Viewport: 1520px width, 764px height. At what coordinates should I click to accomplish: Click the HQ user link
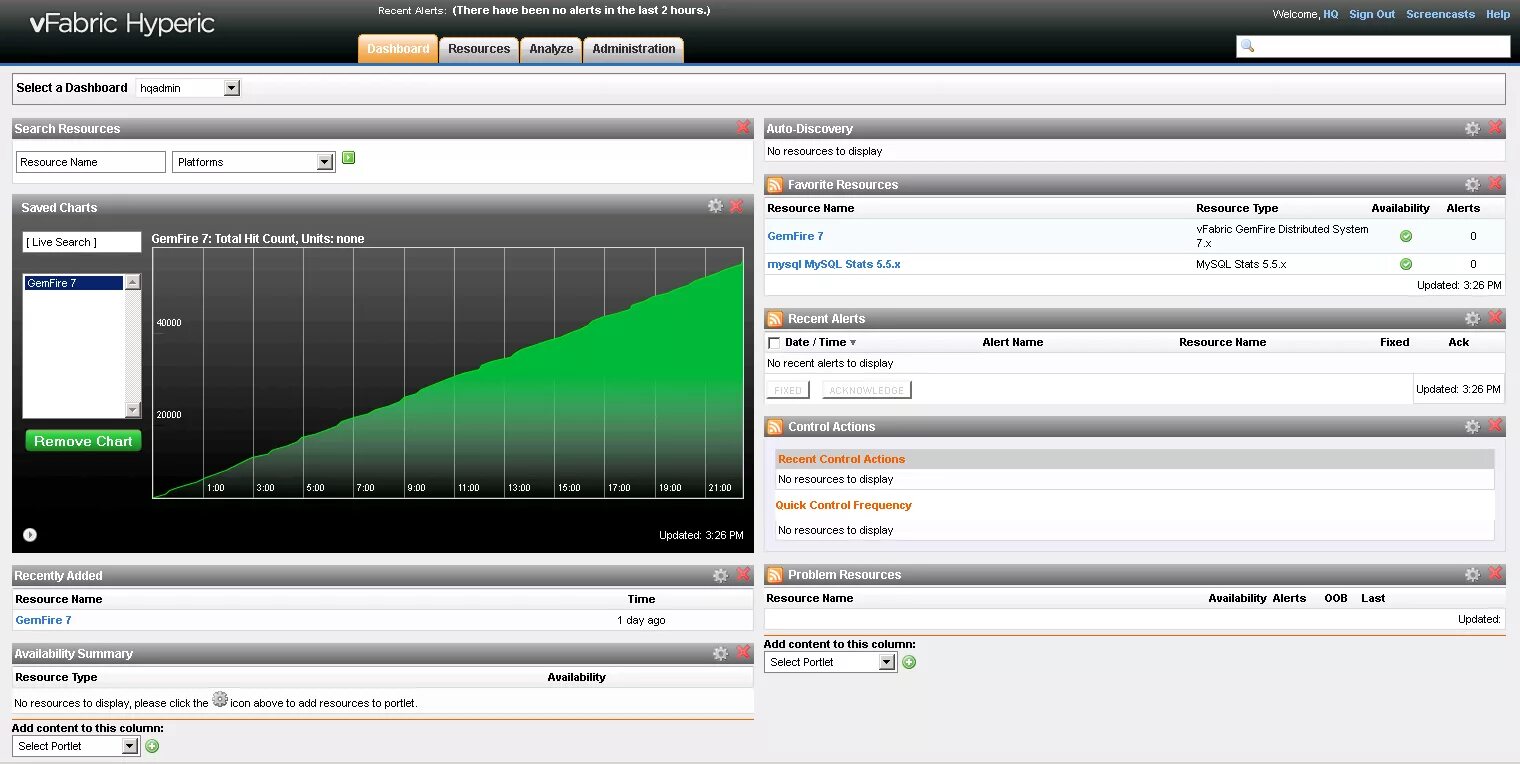(1330, 14)
